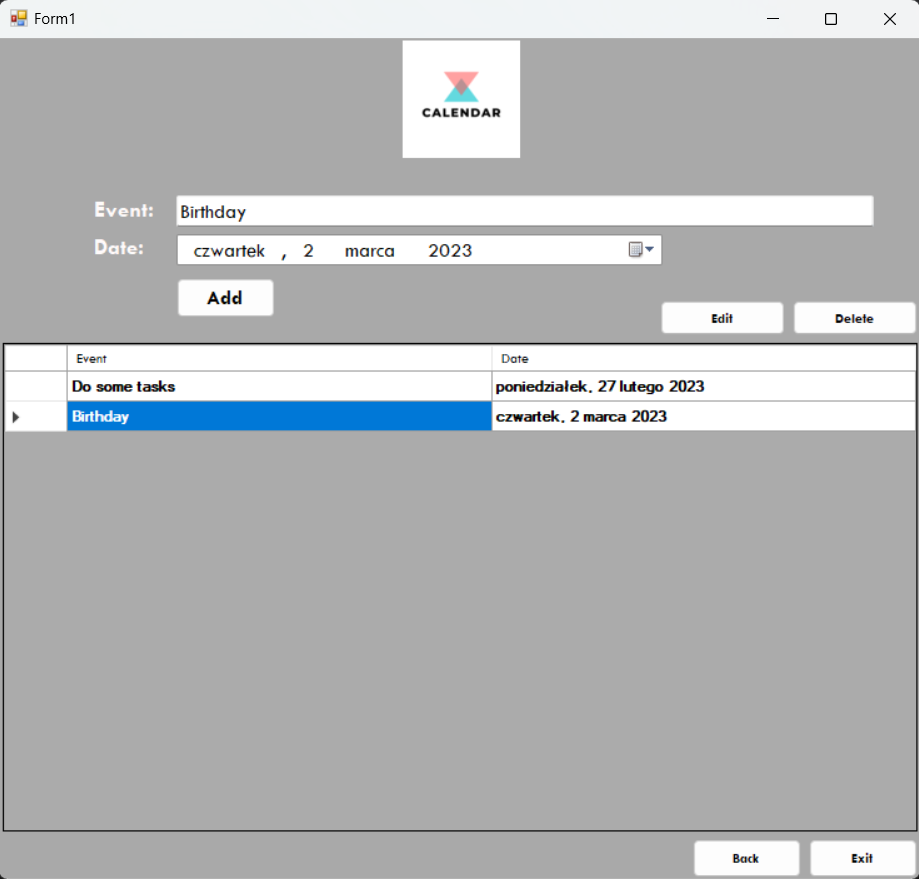Select the 'Birthday' row in the grid

coord(280,416)
